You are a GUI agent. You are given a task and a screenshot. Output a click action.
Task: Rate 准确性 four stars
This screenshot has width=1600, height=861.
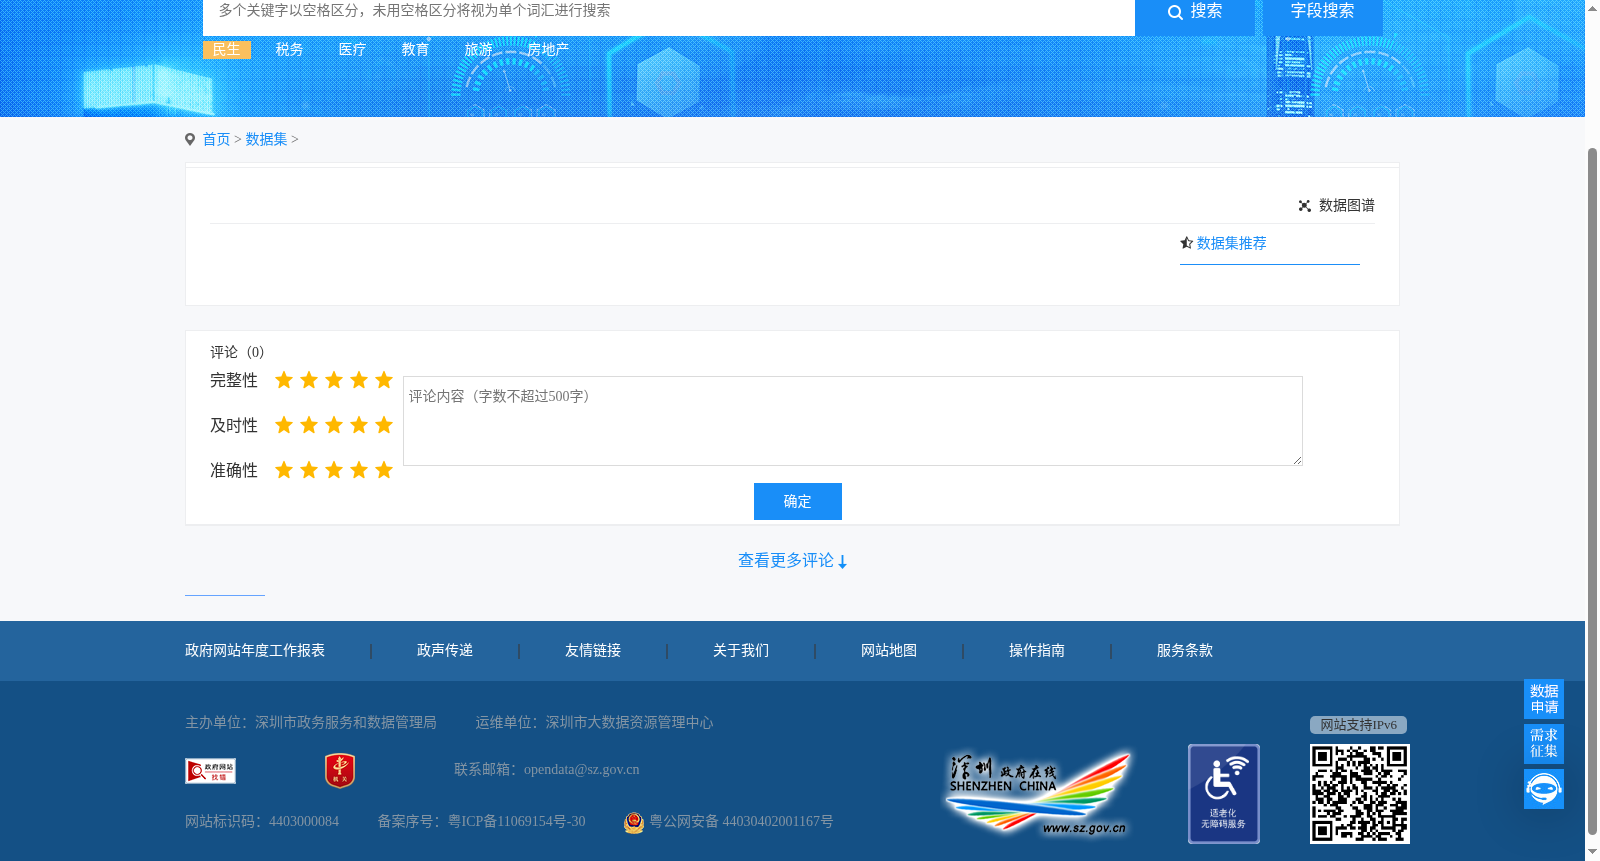click(359, 470)
